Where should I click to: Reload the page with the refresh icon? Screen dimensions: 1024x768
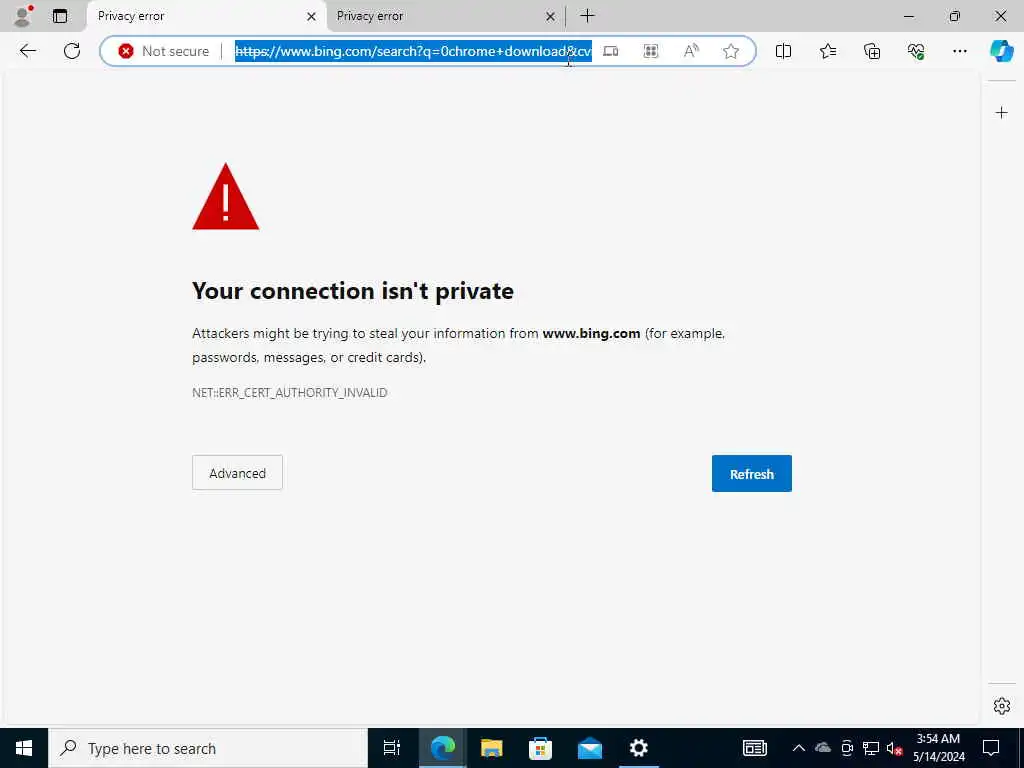point(72,51)
